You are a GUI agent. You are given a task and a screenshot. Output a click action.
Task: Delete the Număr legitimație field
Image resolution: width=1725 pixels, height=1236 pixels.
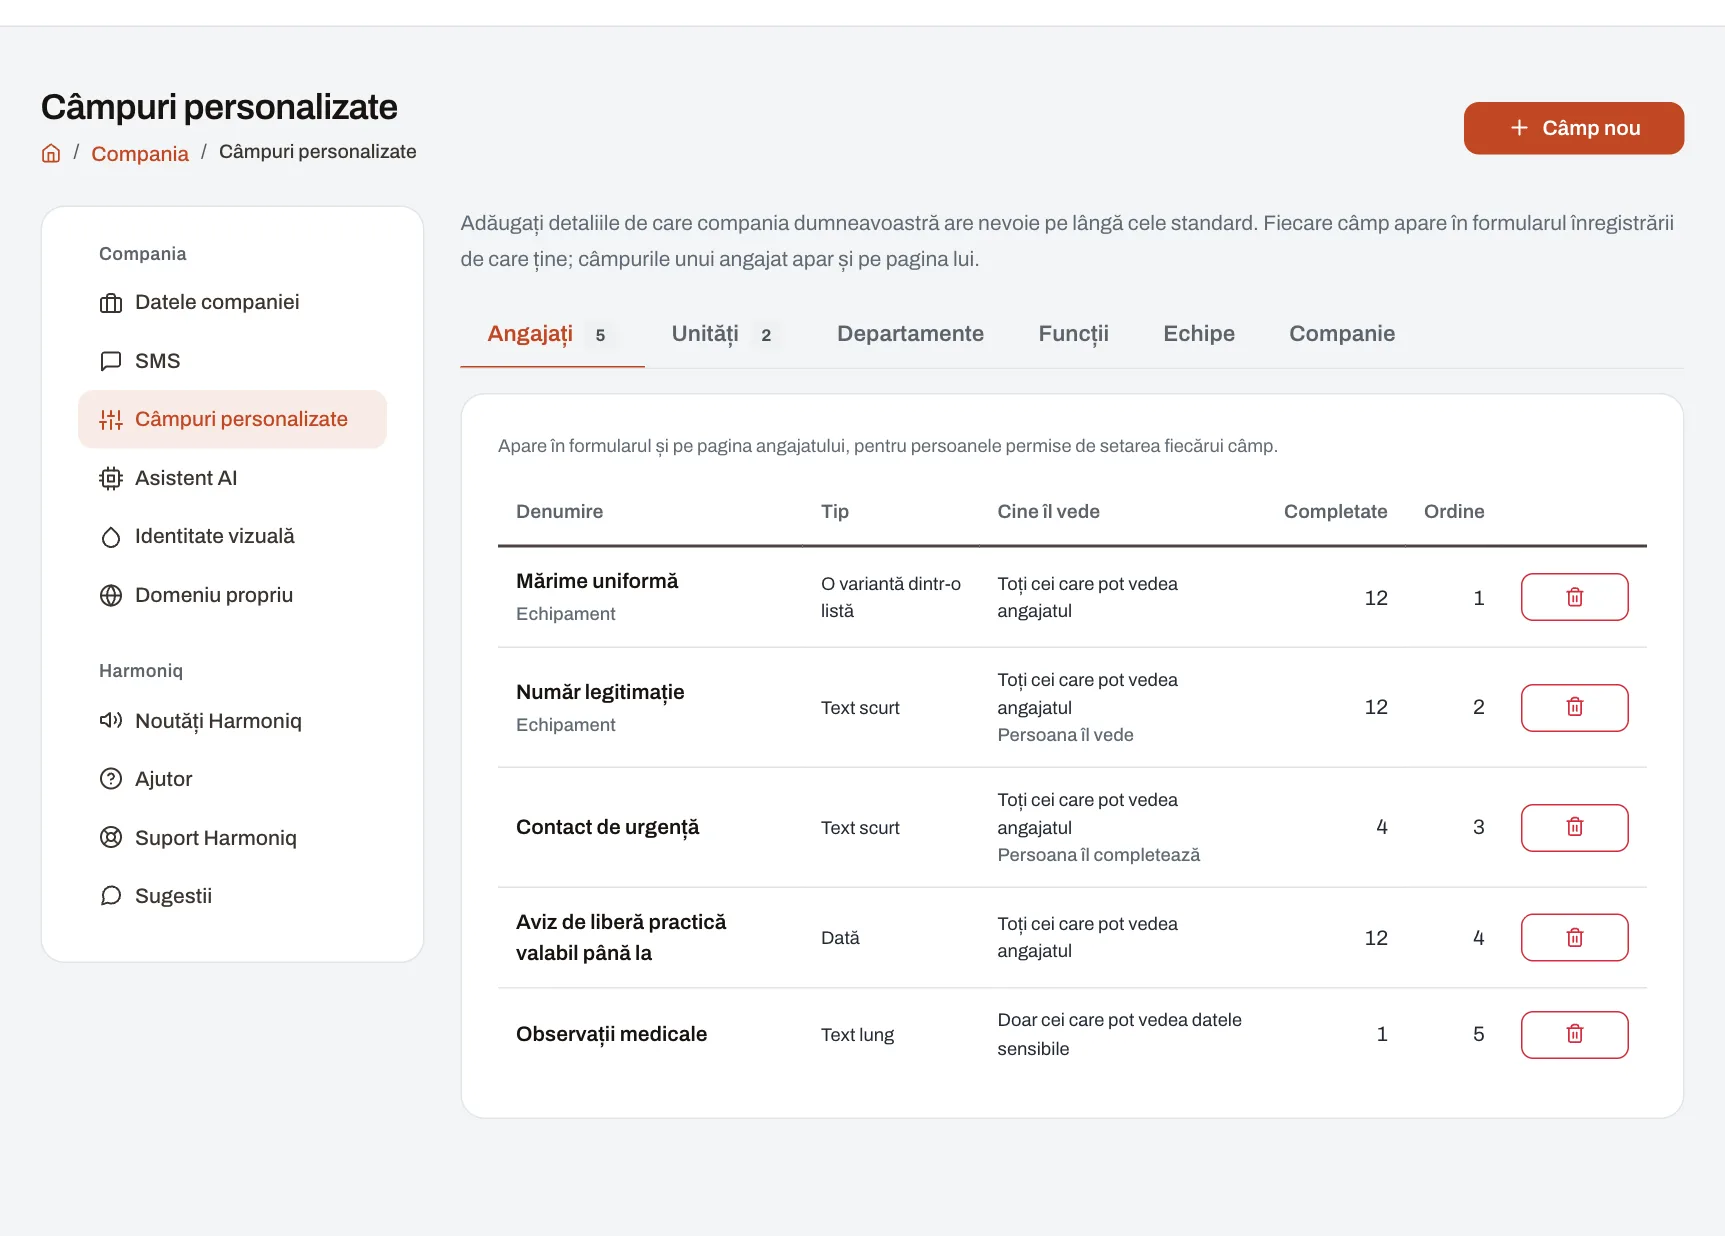tap(1574, 707)
